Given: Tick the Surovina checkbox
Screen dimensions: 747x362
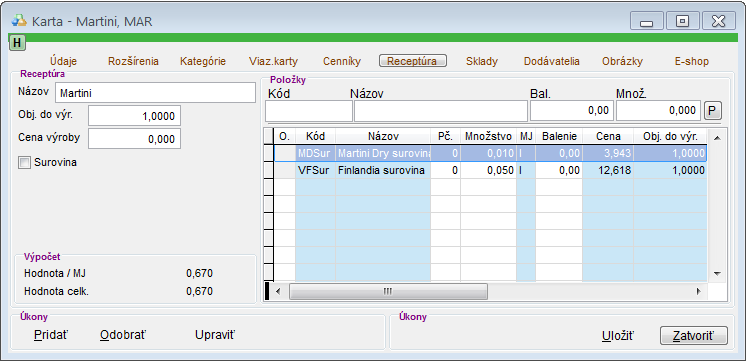Looking at the screenshot, I should pos(24,163).
